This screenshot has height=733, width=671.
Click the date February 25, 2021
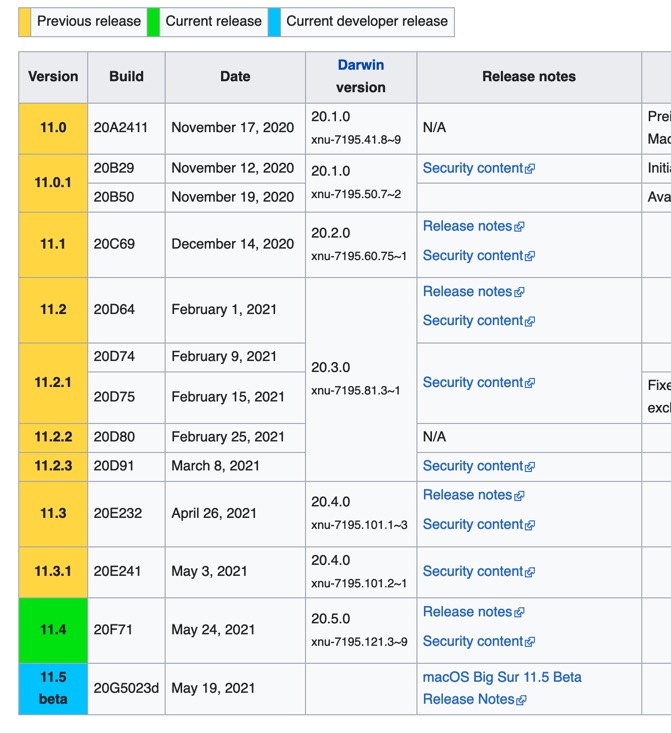(228, 437)
